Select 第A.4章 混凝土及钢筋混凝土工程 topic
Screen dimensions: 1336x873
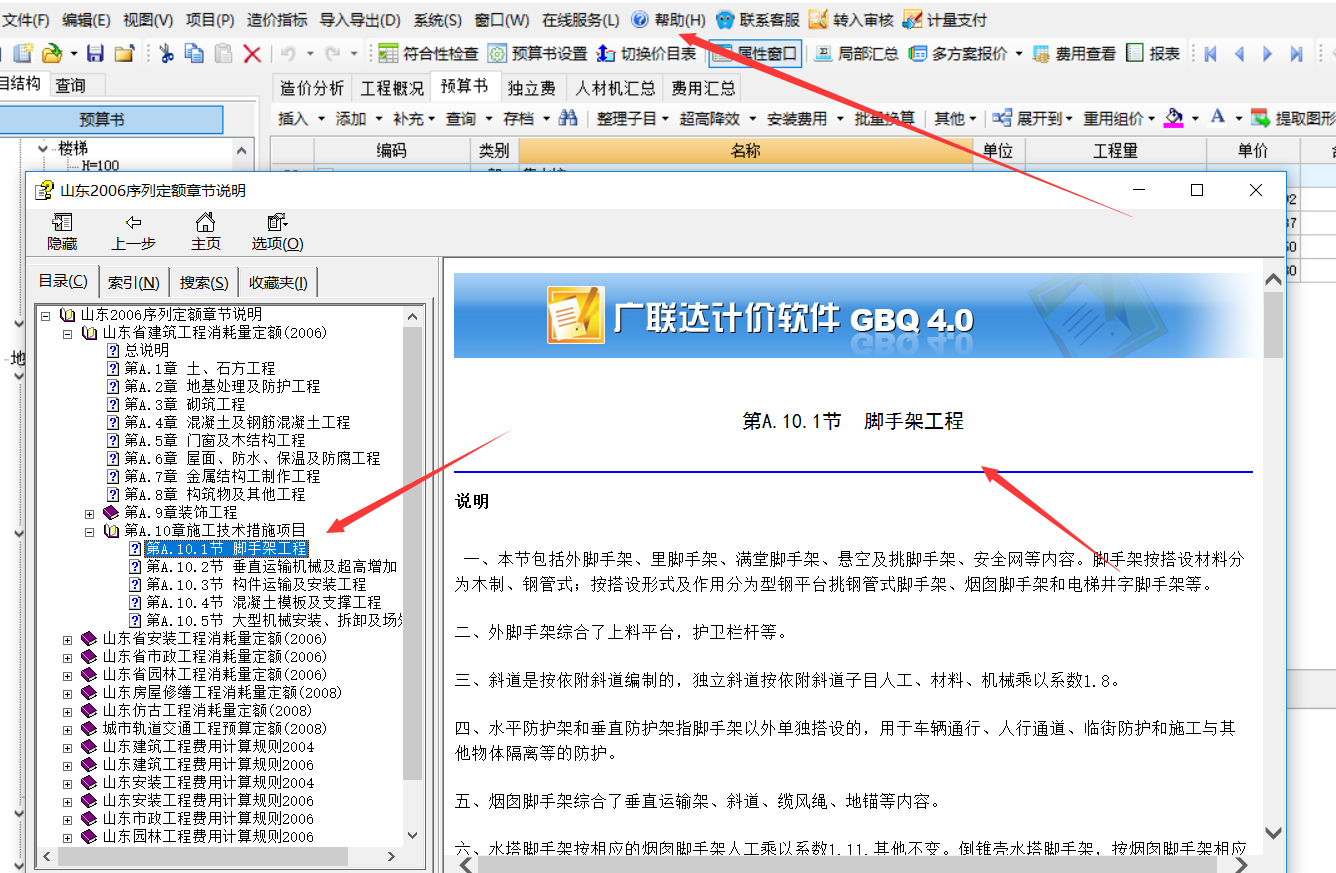[x=227, y=423]
